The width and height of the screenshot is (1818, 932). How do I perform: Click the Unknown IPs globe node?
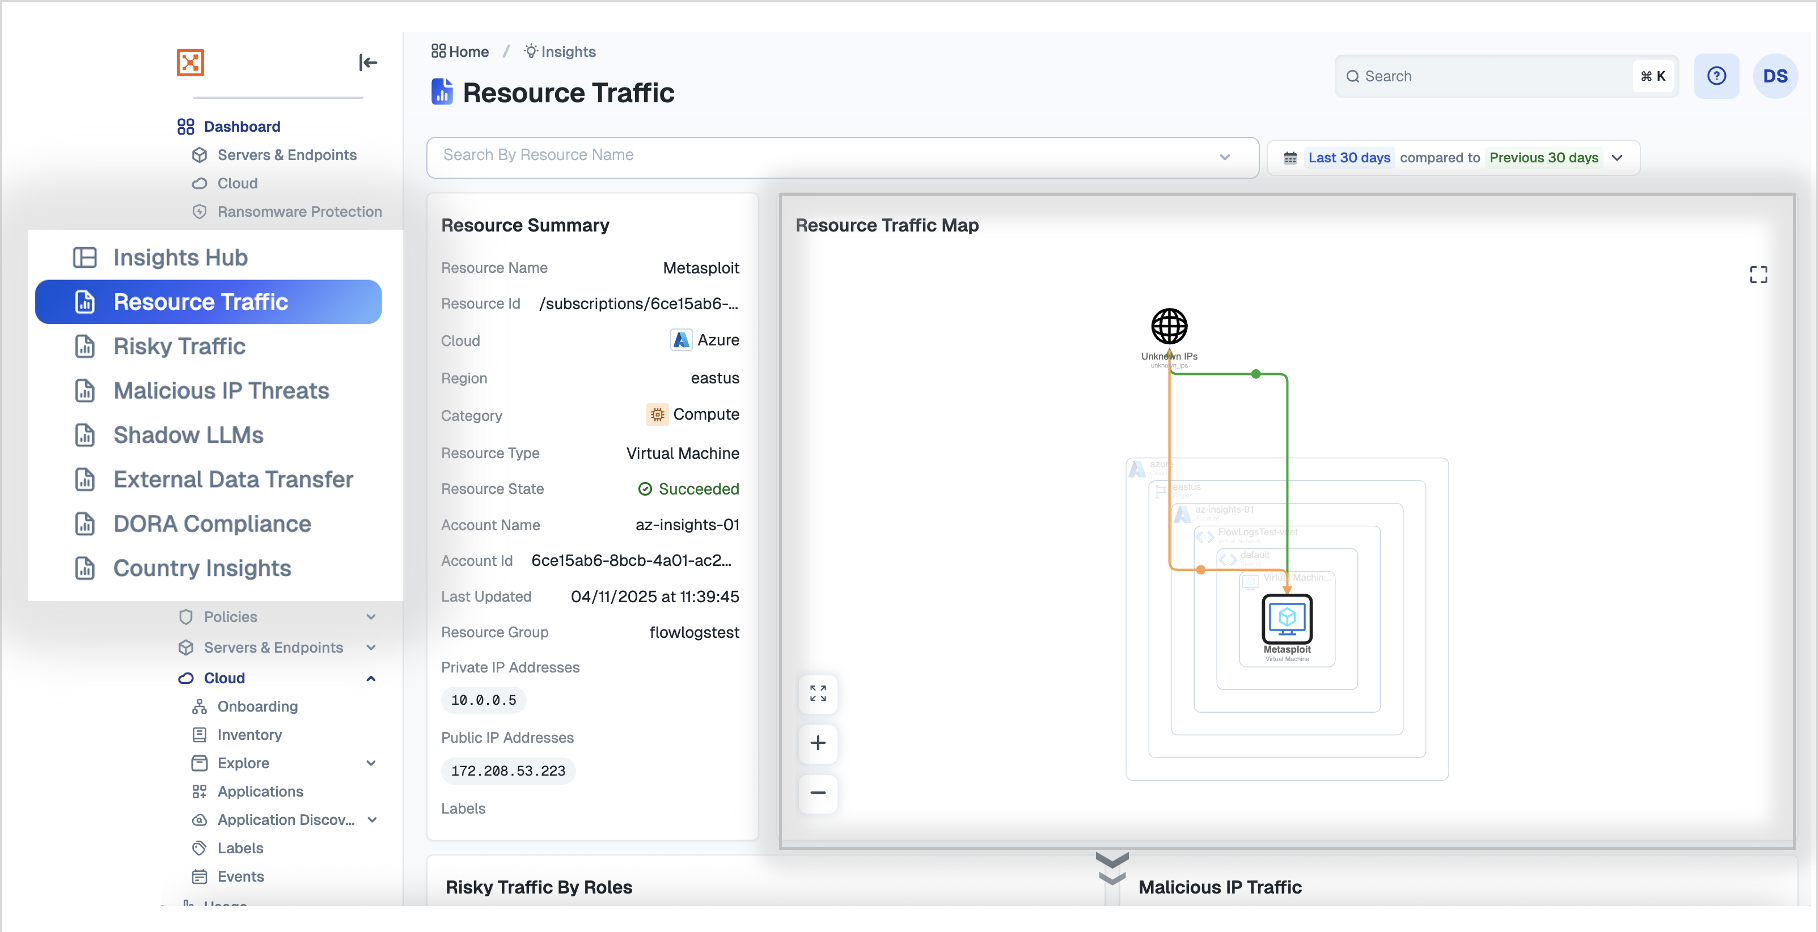(1169, 326)
